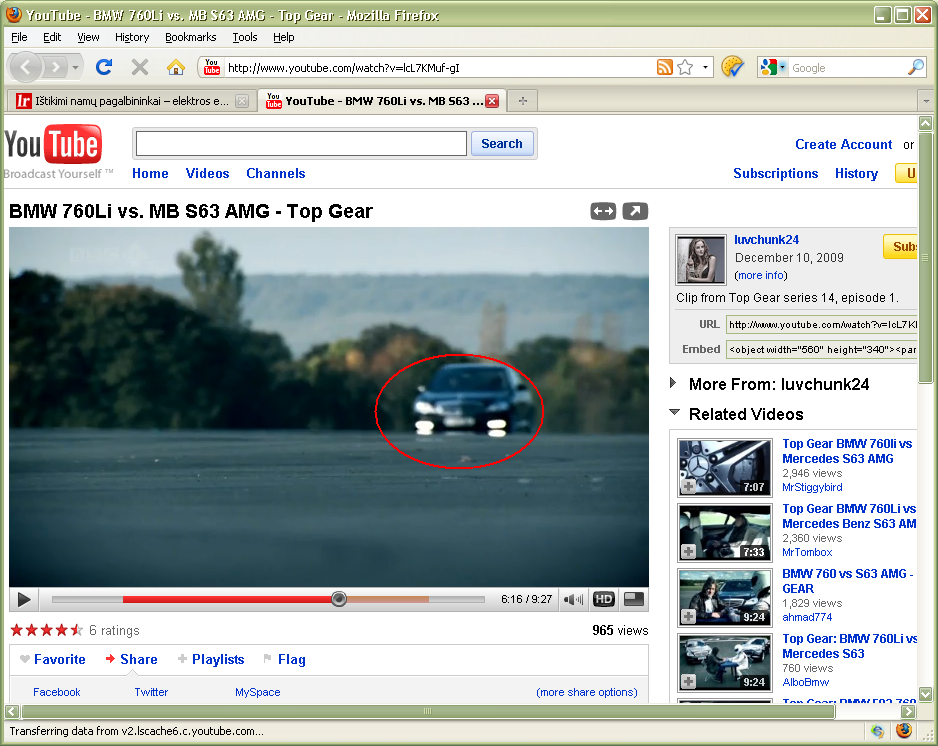Toggle wide player mode icon
The height and width of the screenshot is (746, 938).
(x=603, y=211)
